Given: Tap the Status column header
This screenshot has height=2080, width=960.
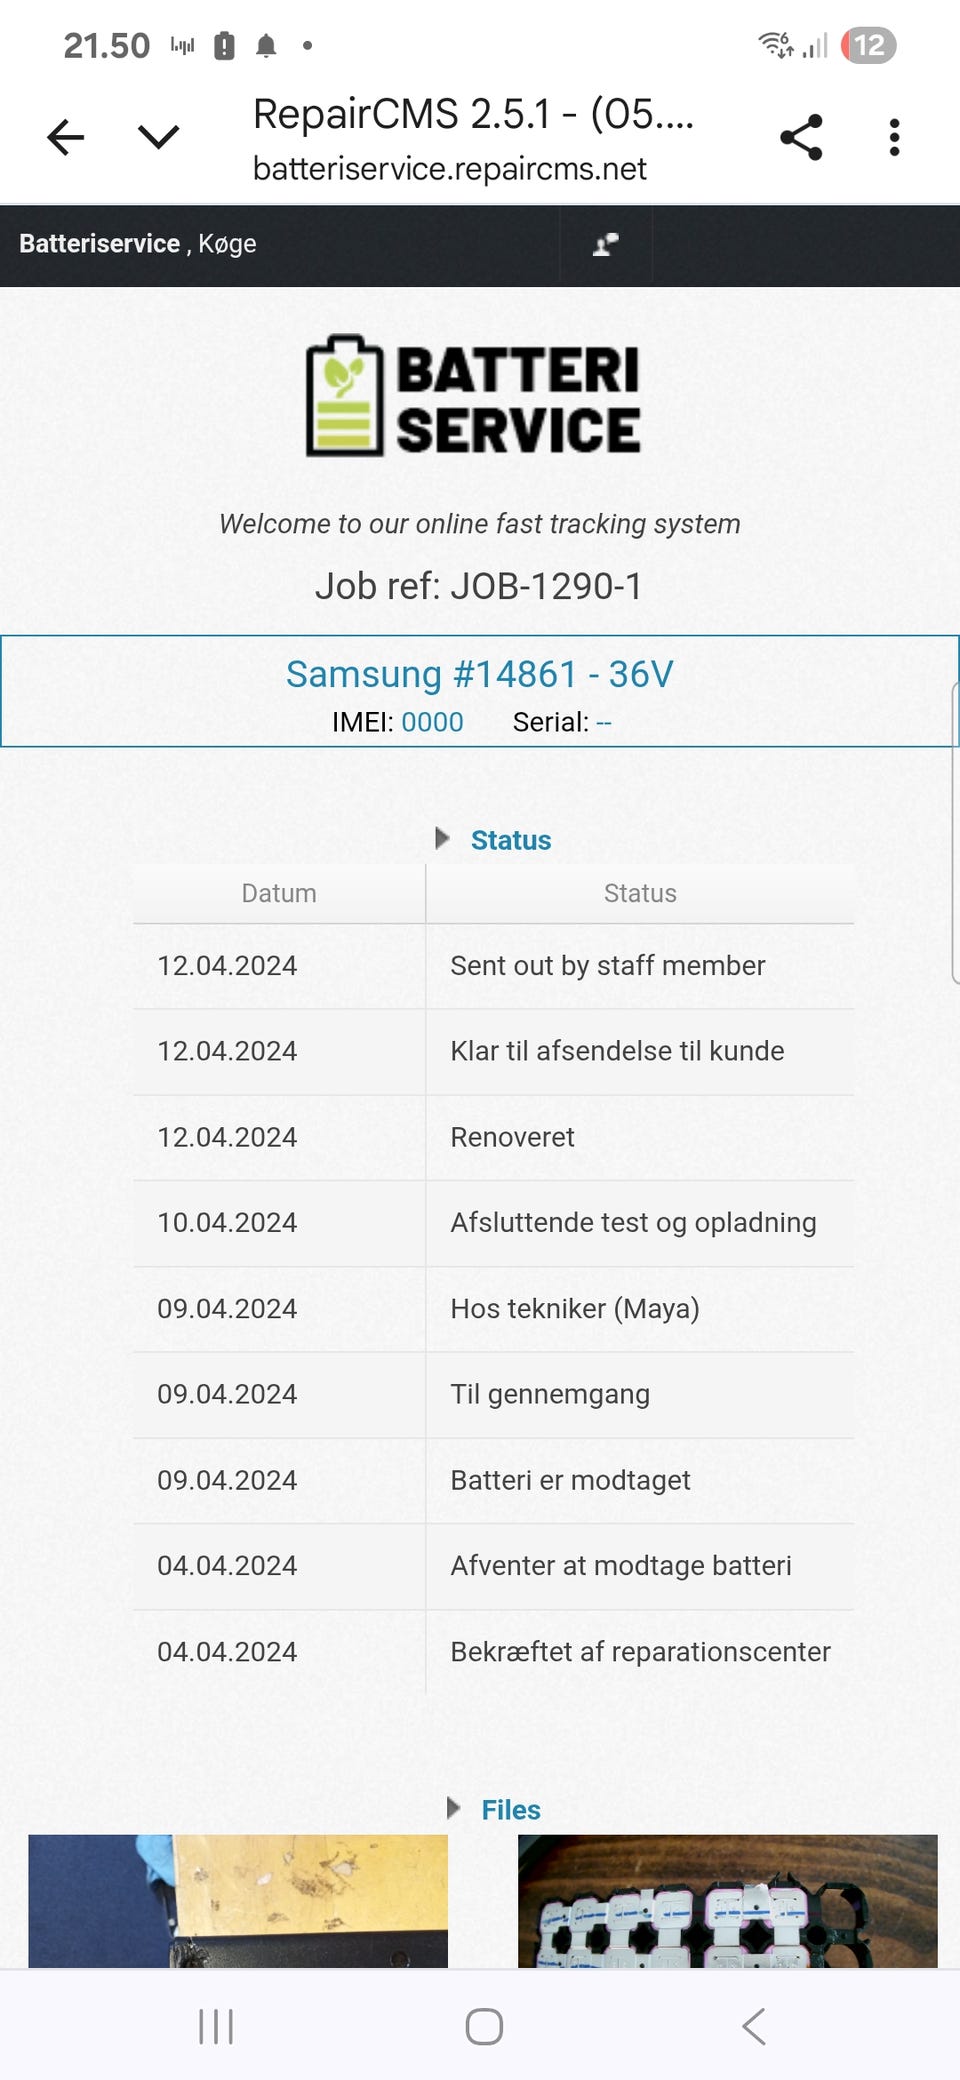Looking at the screenshot, I should coord(640,893).
